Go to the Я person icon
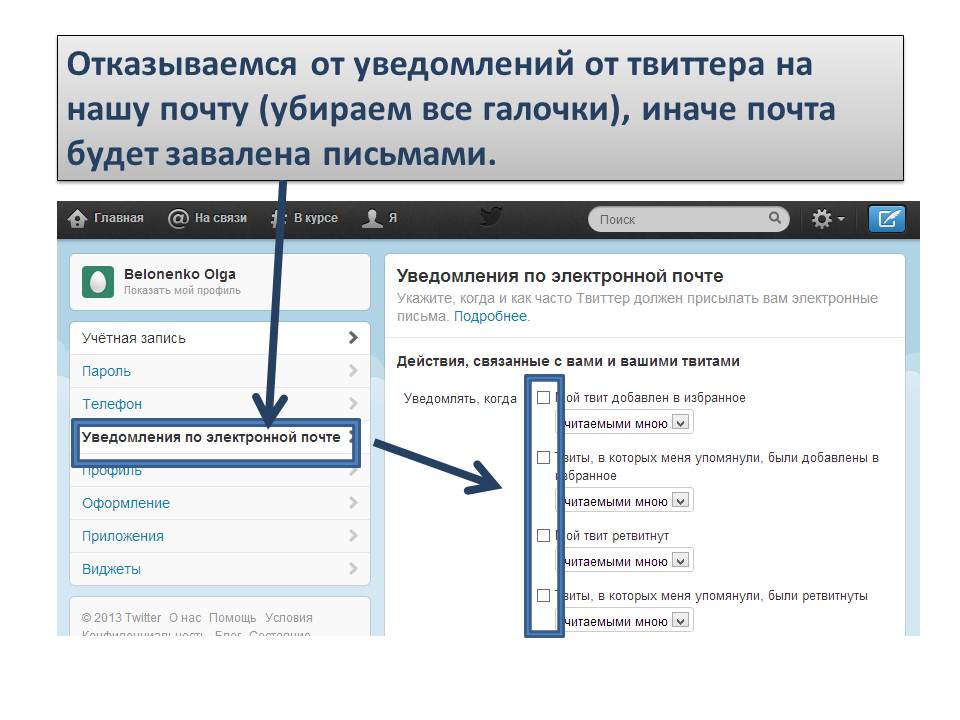The height and width of the screenshot is (720, 960). [372, 218]
